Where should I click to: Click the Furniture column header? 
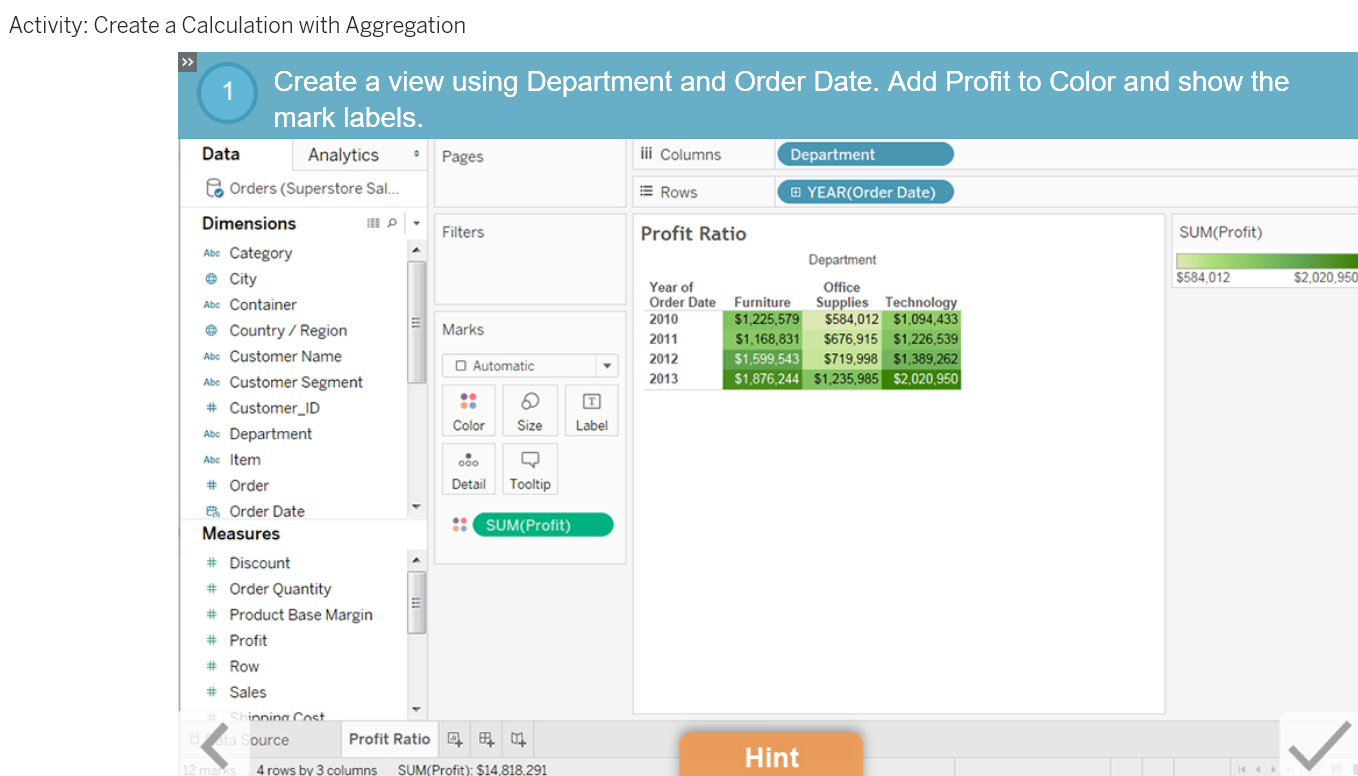pos(762,302)
